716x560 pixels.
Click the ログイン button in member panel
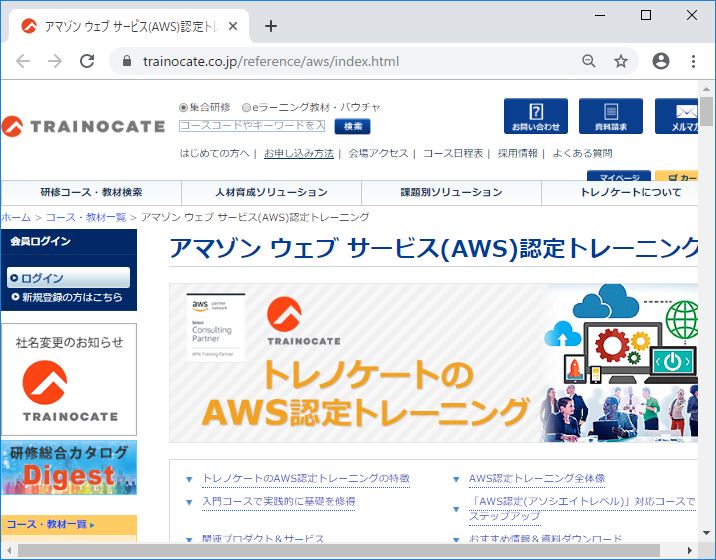(x=68, y=278)
